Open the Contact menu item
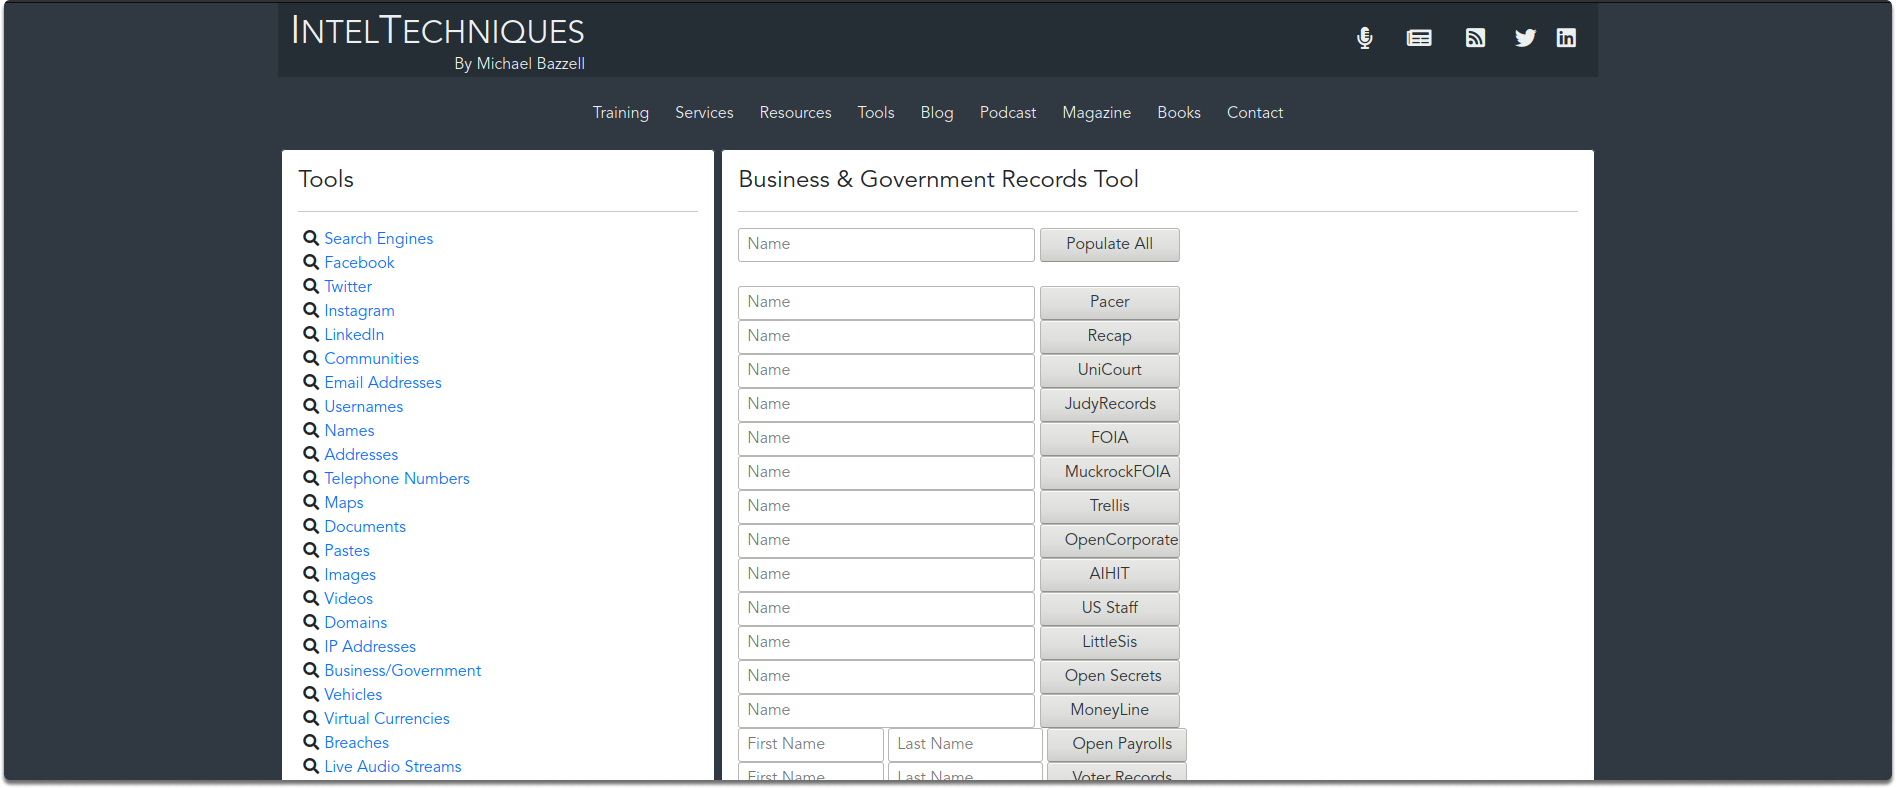 [x=1255, y=113]
